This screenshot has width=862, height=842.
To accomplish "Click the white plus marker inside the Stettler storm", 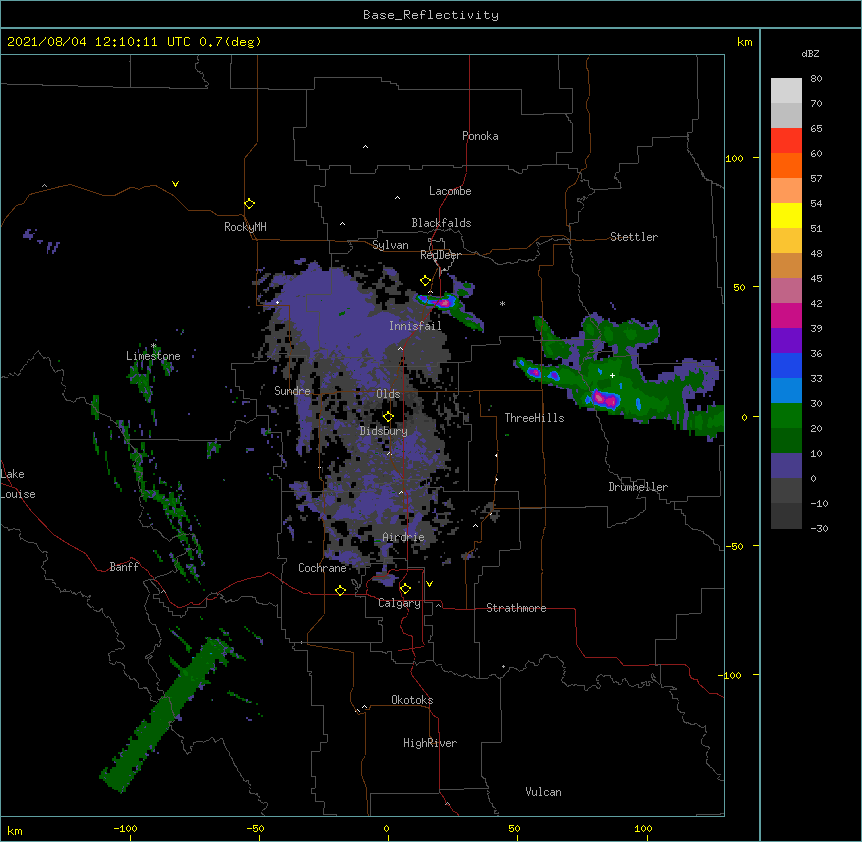I will pyautogui.click(x=612, y=375).
